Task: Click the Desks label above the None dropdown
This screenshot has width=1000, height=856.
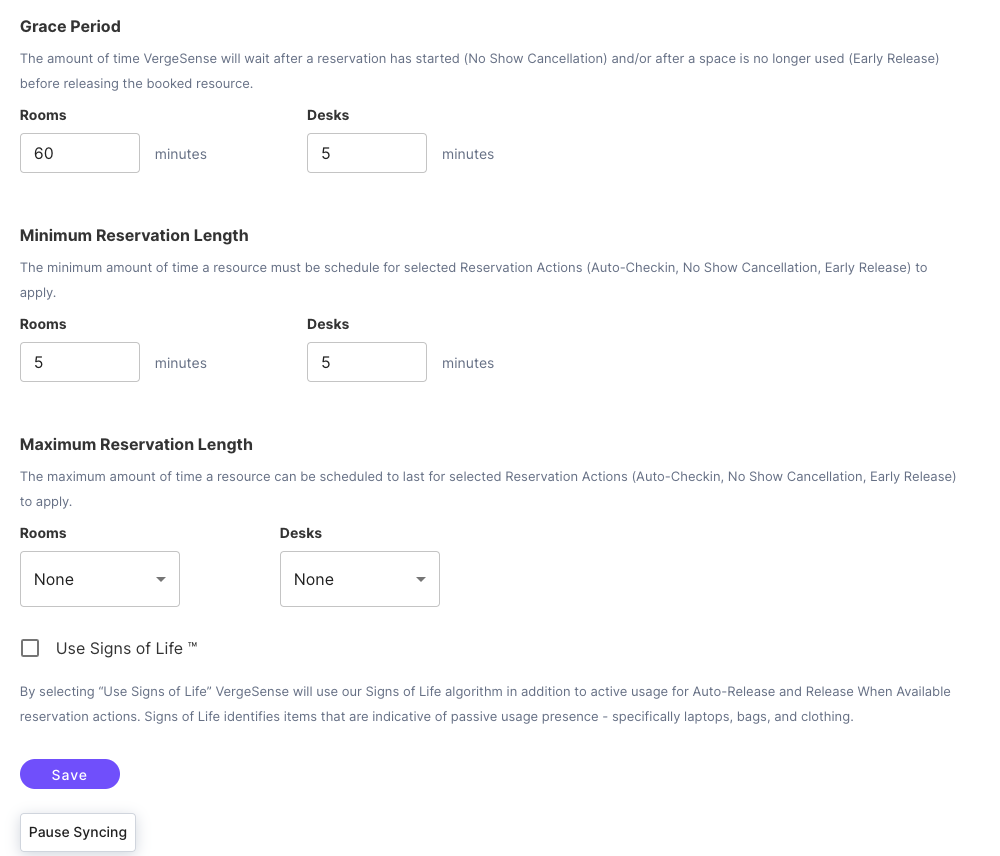Action: [x=301, y=533]
